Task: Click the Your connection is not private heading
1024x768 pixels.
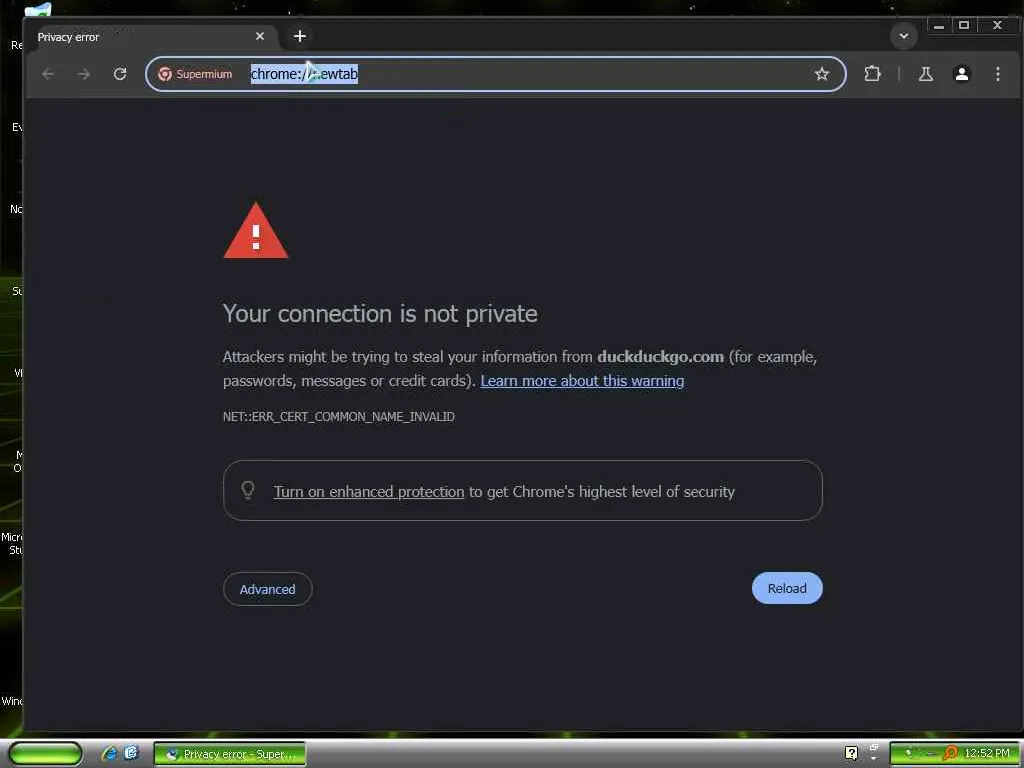Action: pos(380,314)
